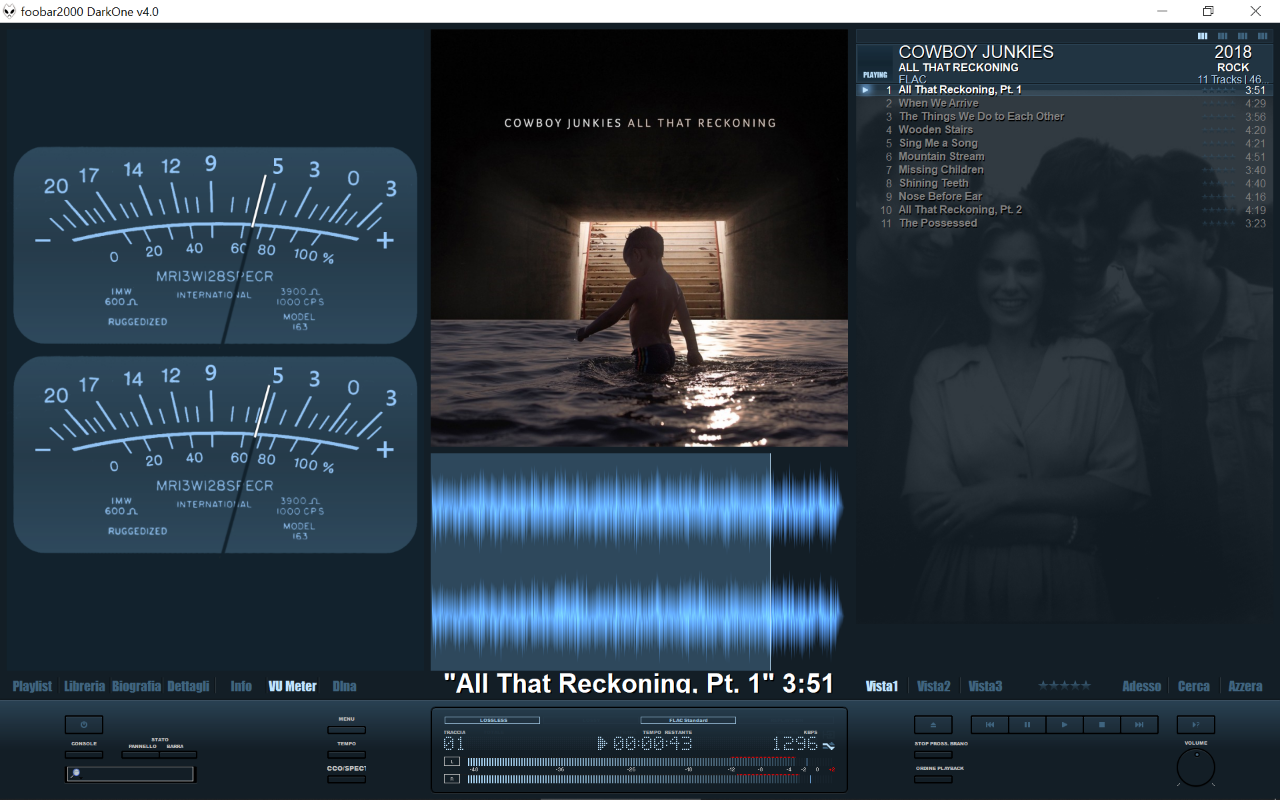Screen dimensions: 1280x800
Task: Click the eject button icon
Action: (x=933, y=725)
